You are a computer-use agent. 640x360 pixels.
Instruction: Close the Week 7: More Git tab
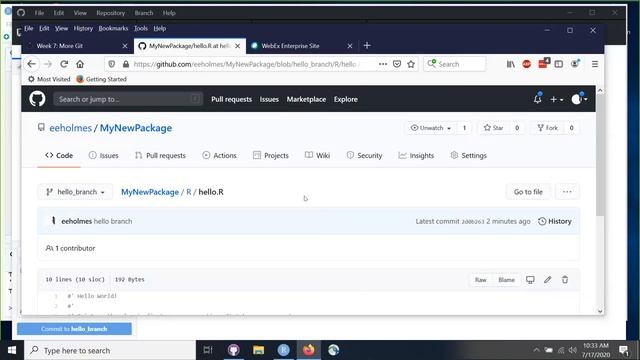point(125,46)
